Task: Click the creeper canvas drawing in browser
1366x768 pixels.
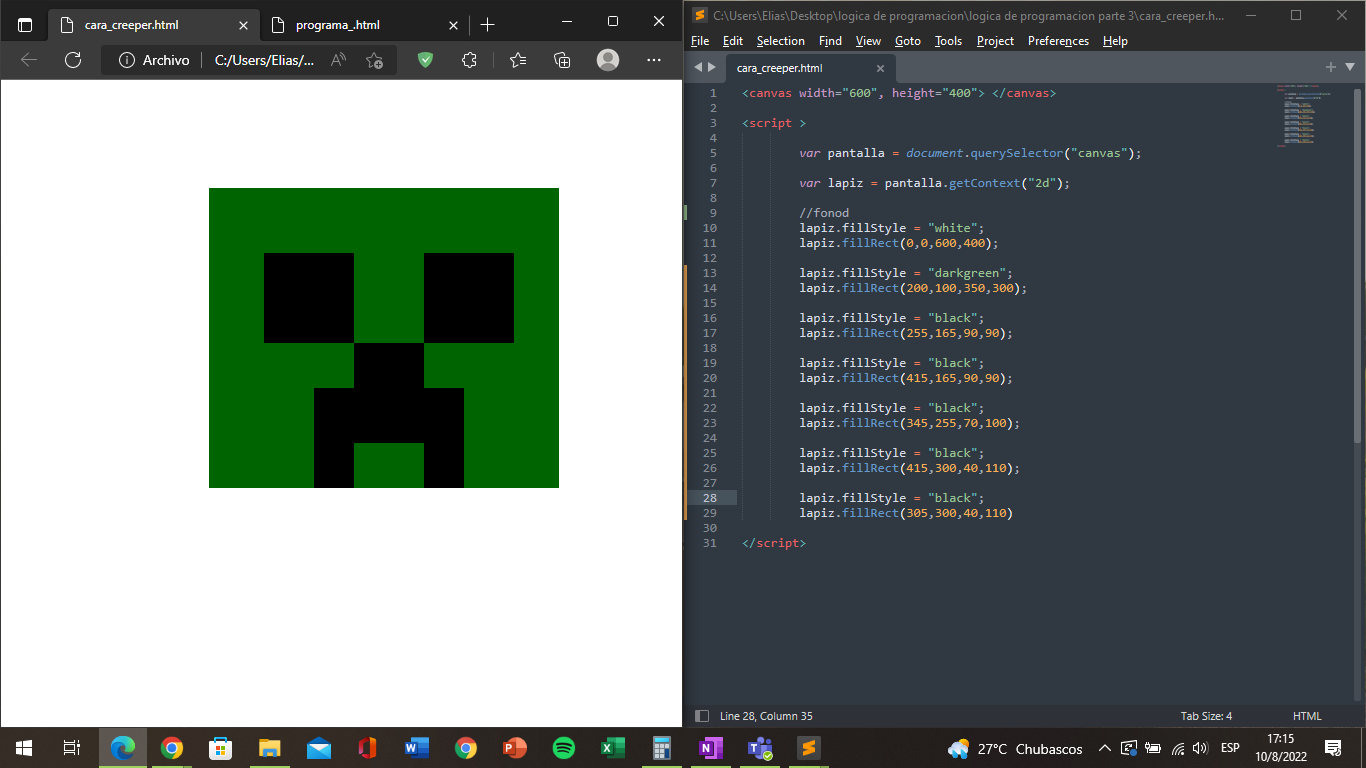Action: tap(384, 338)
